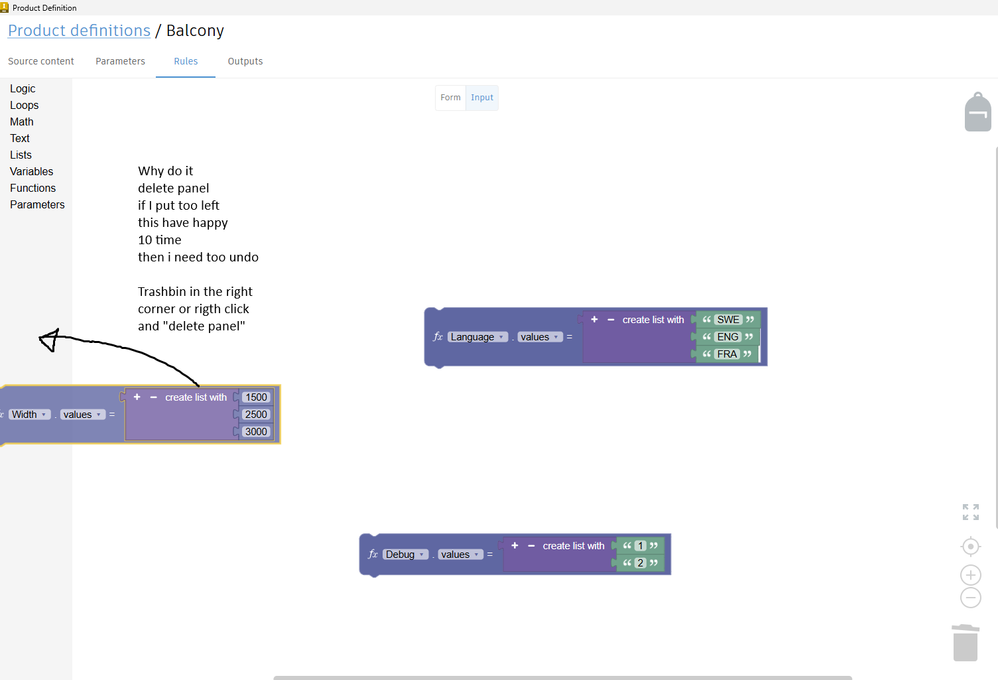Image resolution: width=998 pixels, height=680 pixels.
Task: Edit the FRA text value
Action: pyautogui.click(x=727, y=354)
